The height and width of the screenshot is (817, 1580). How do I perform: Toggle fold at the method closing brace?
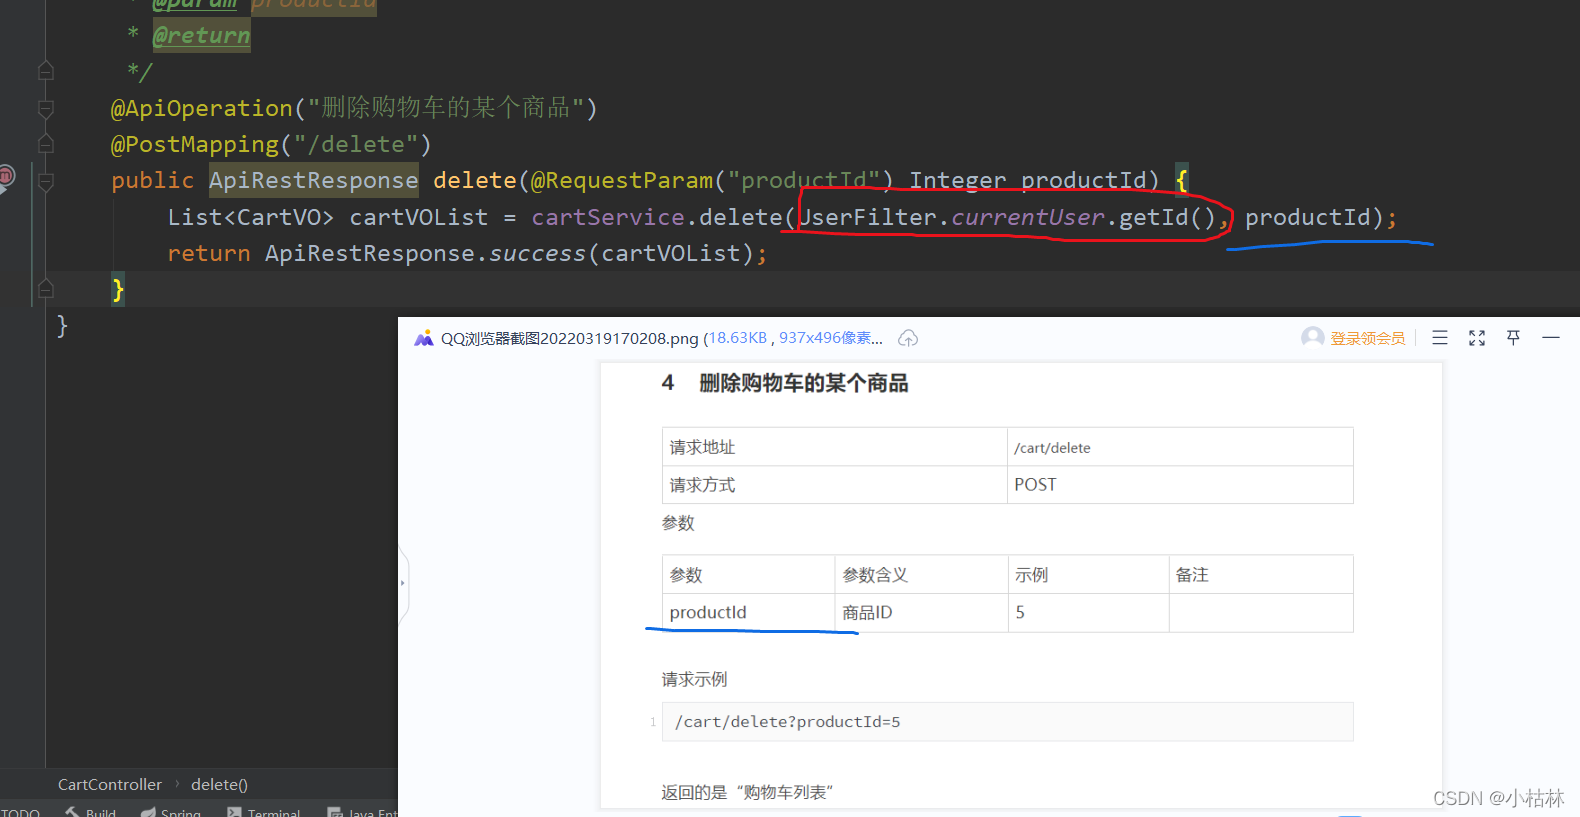pyautogui.click(x=45, y=289)
